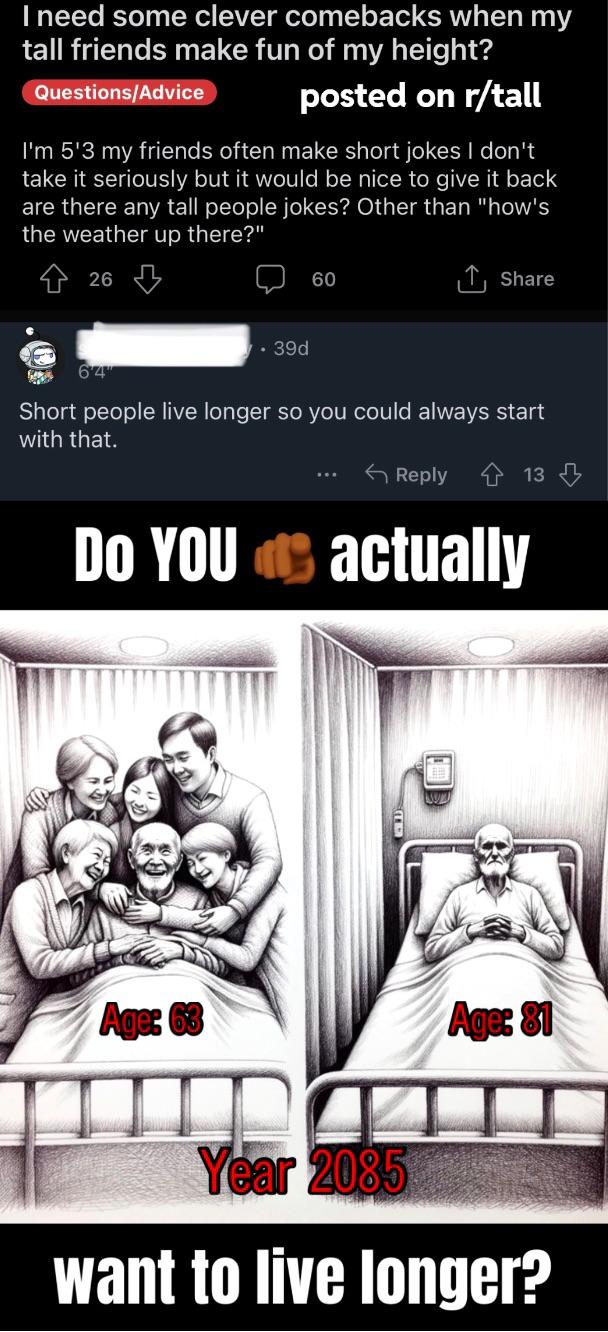Viewport: 608px width, 1332px height.
Task: Click the redacted commenter username
Action: coord(163,343)
